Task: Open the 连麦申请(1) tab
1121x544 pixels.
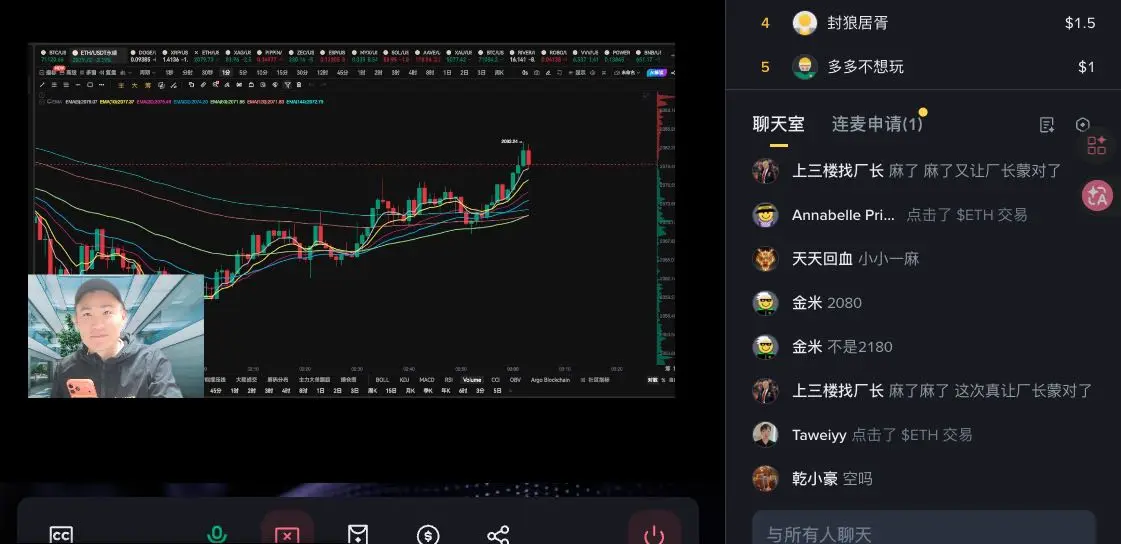Action: pos(877,124)
